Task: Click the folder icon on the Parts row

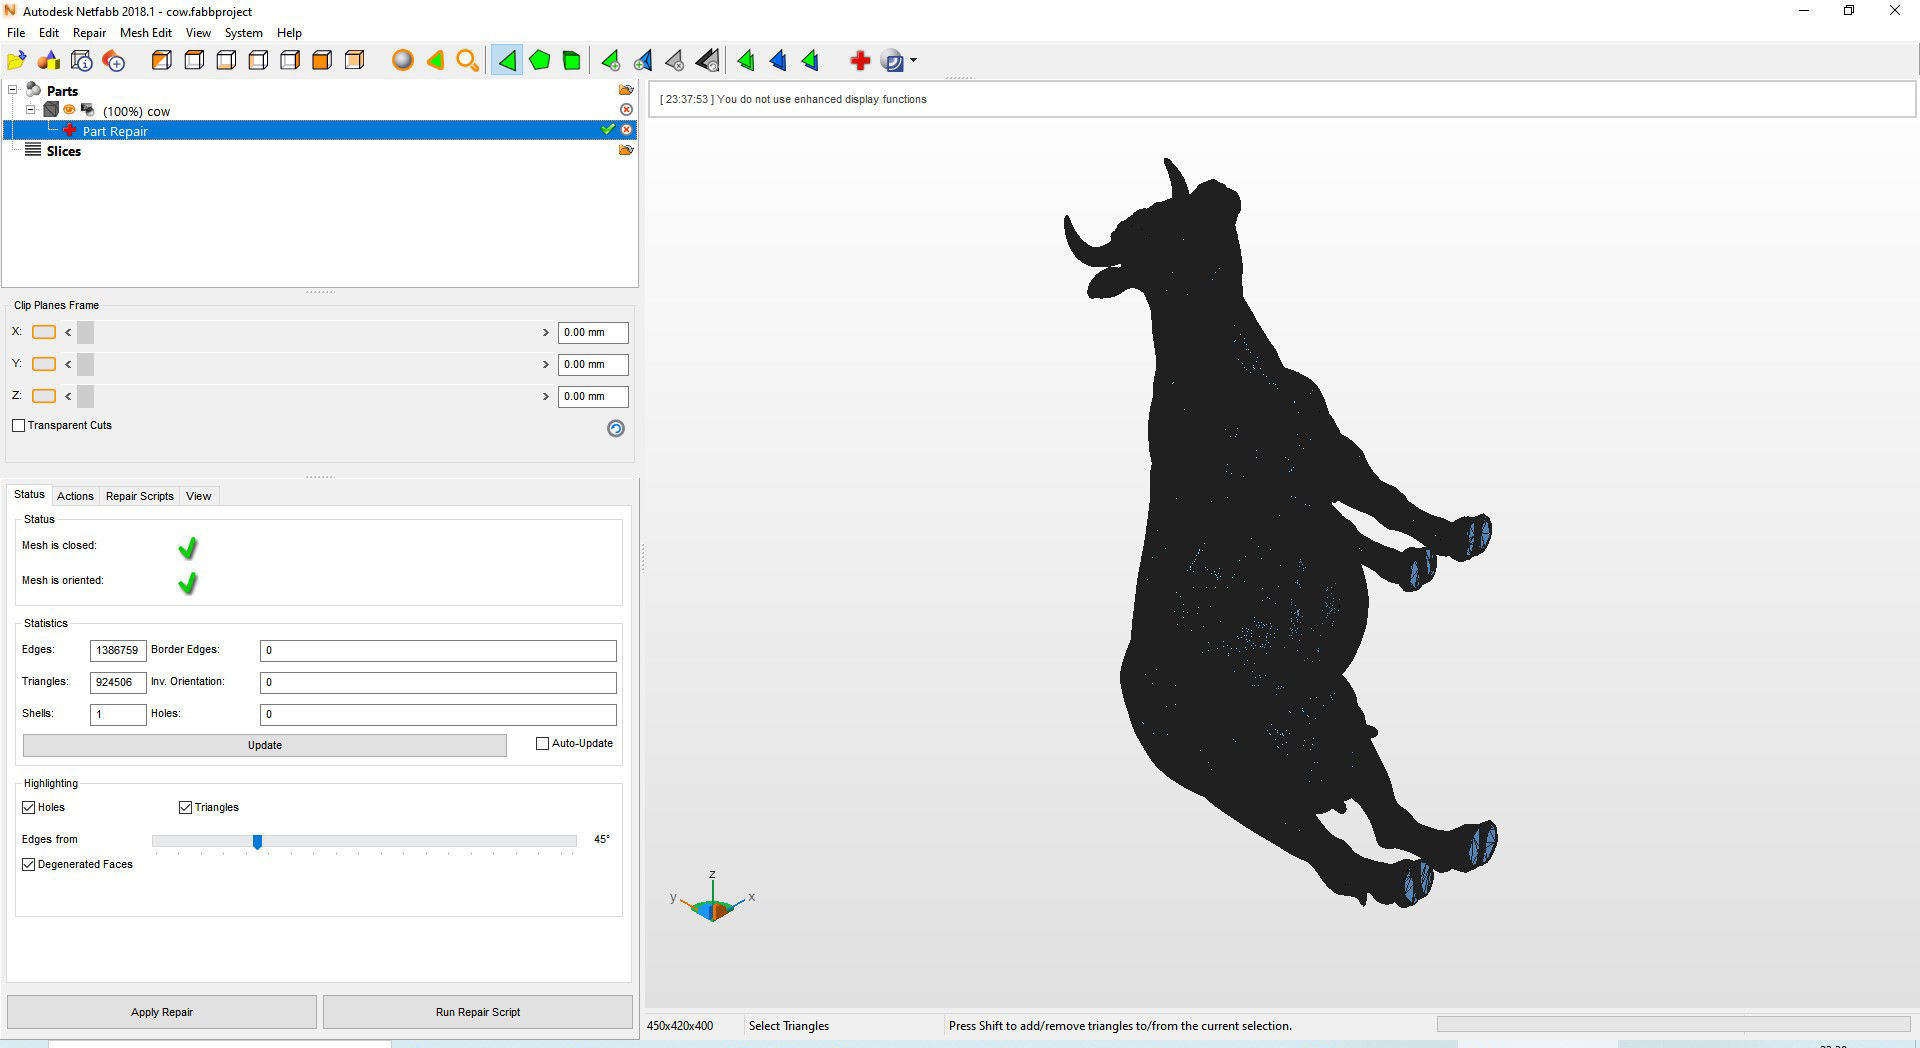Action: pos(626,90)
